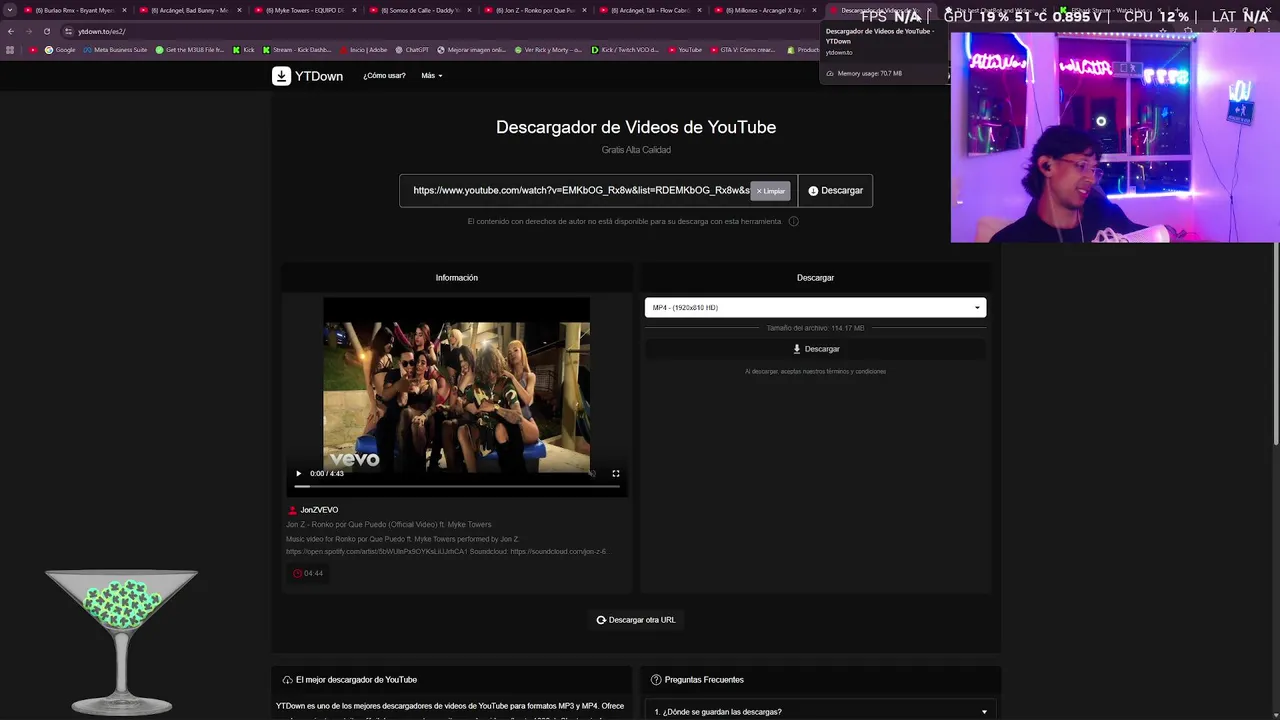
Task: Click the Información panel header
Action: pyautogui.click(x=457, y=278)
